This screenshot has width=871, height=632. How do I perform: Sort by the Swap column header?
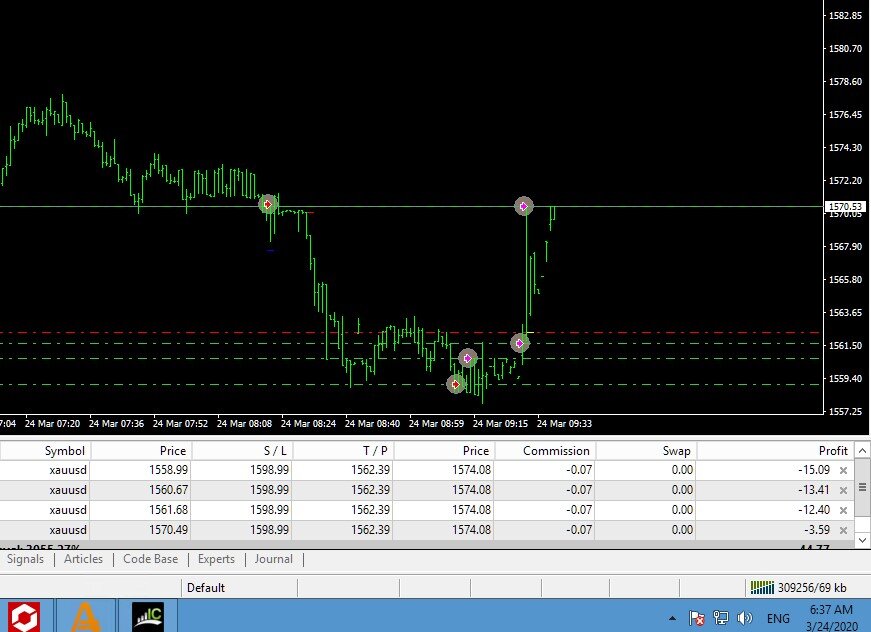(646, 450)
